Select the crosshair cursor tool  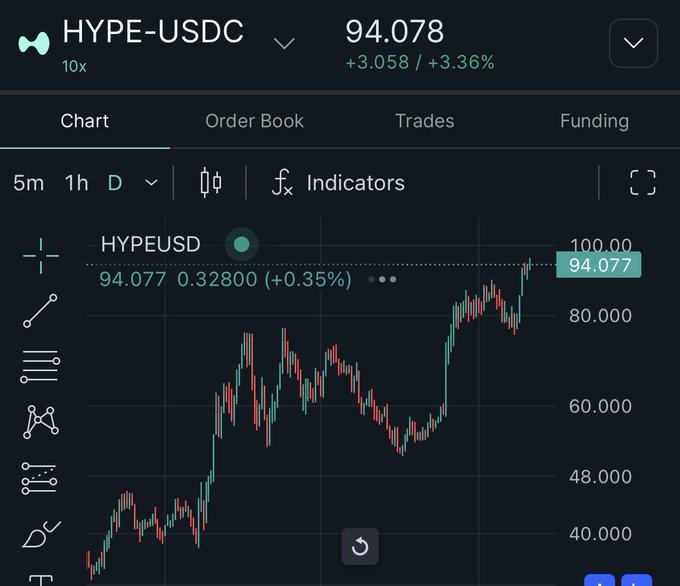(41, 255)
